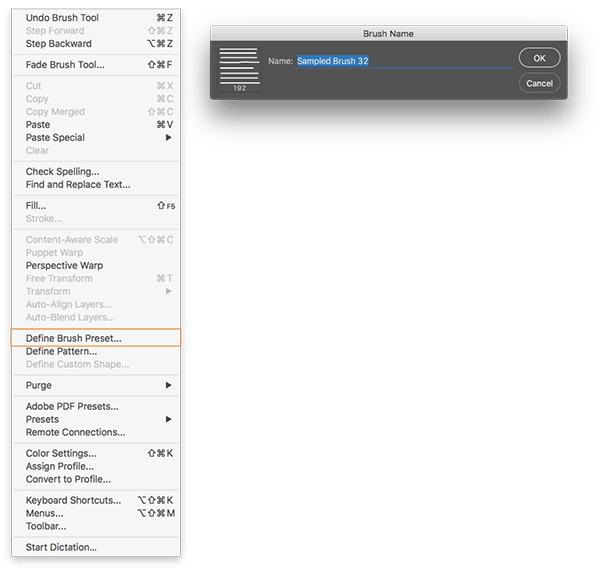Click Auto-Blend Layers entry
Viewport: 600px width, 571px height.
click(96, 318)
